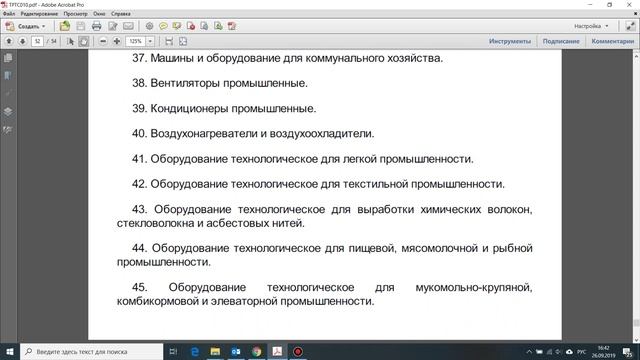Click the fit width scrolling icon

pyautogui.click(x=169, y=41)
